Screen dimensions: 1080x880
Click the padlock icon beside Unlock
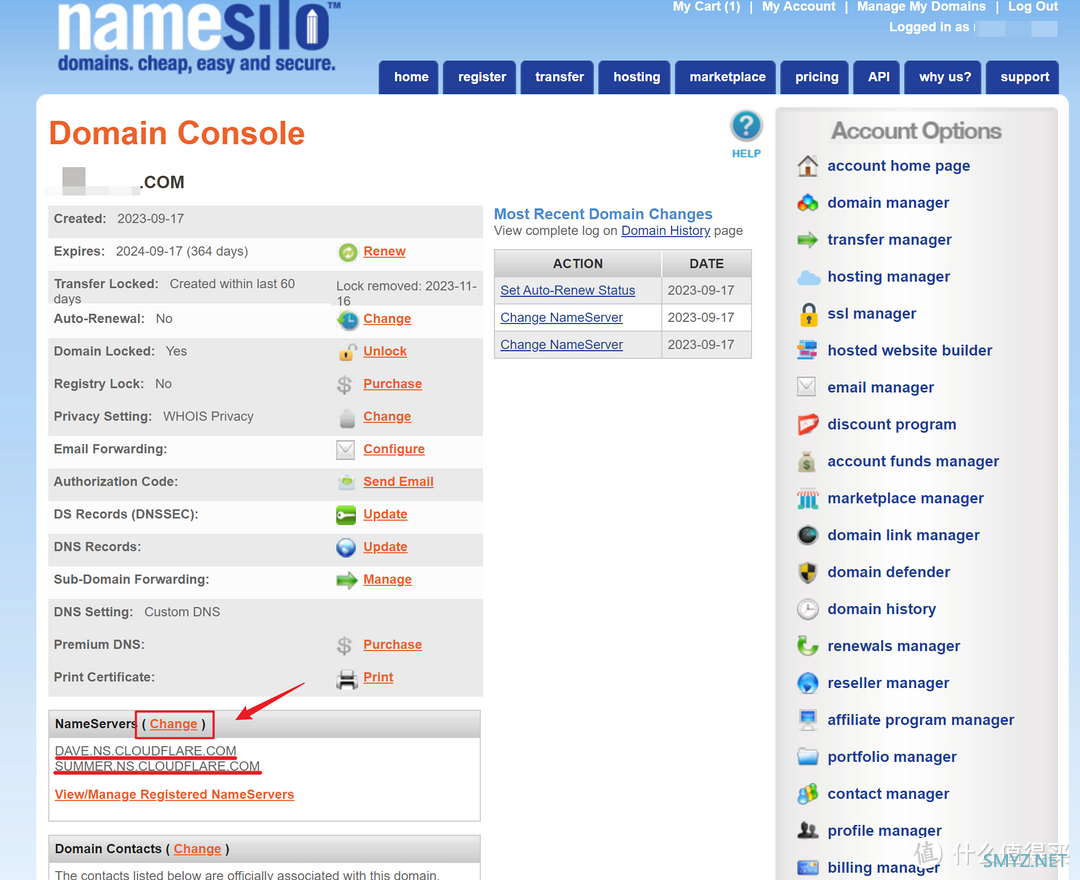tap(346, 352)
